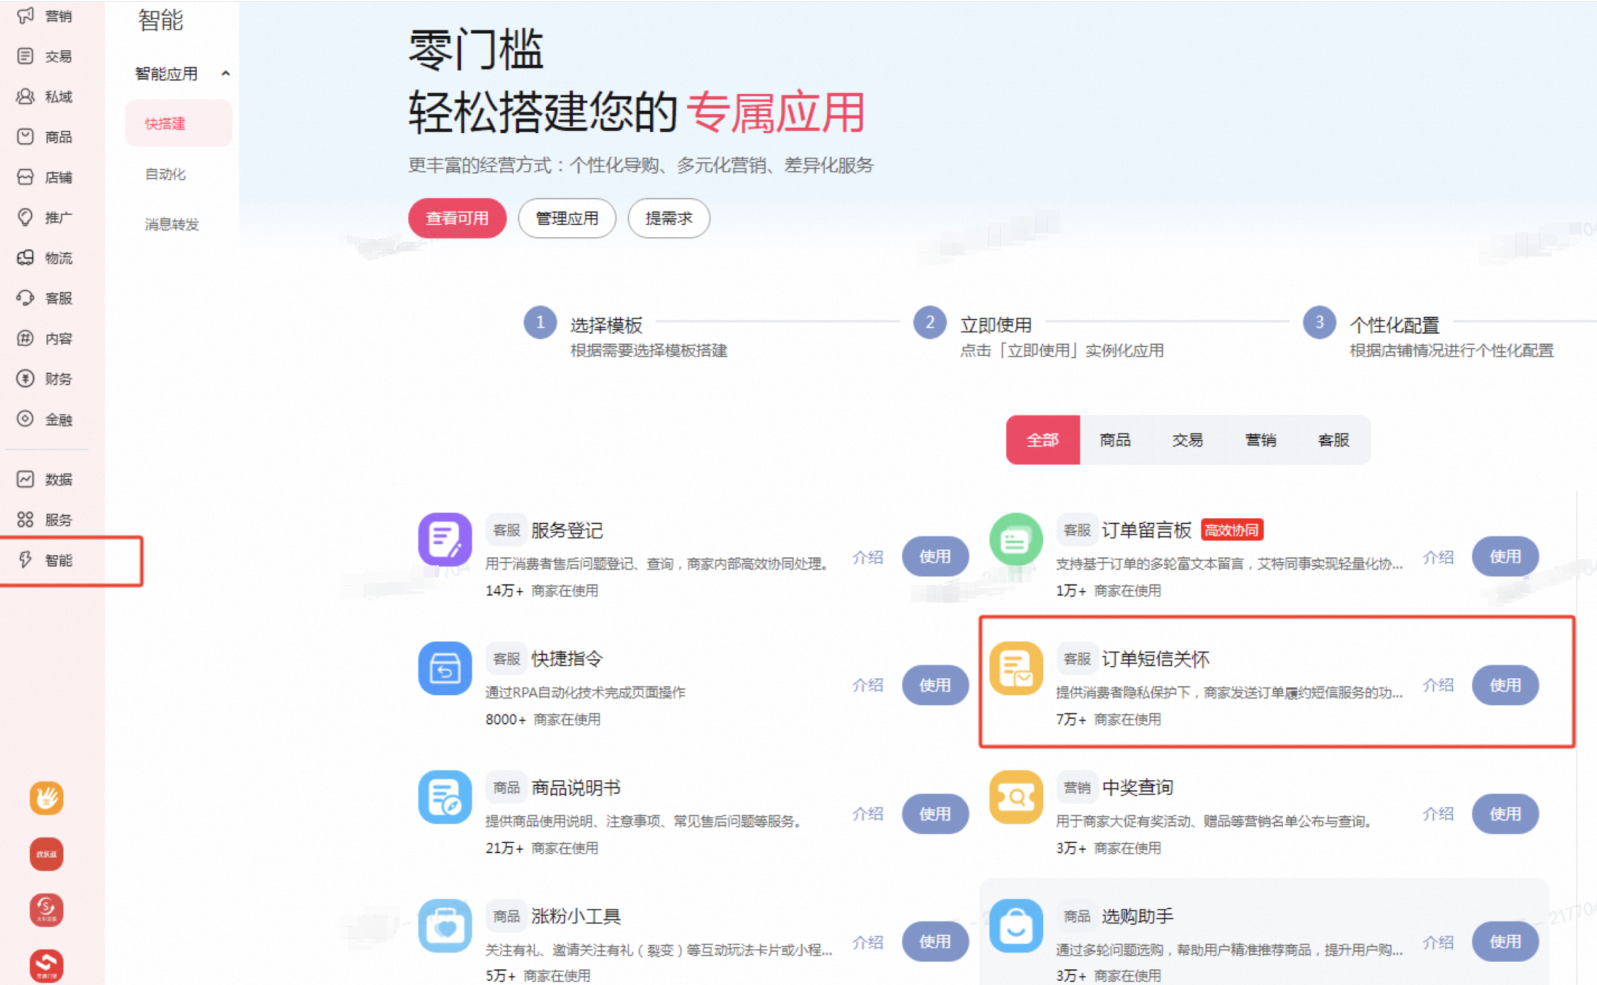This screenshot has height=985, width=1597.
Task: Open 介绍 link for 服务登记
Action: click(868, 557)
